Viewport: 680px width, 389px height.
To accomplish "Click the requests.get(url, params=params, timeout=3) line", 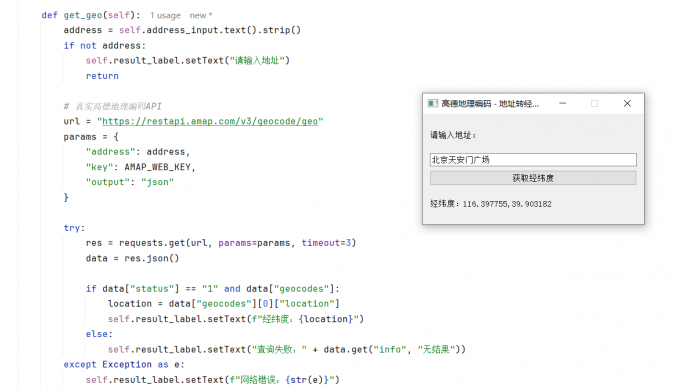I will pos(221,243).
